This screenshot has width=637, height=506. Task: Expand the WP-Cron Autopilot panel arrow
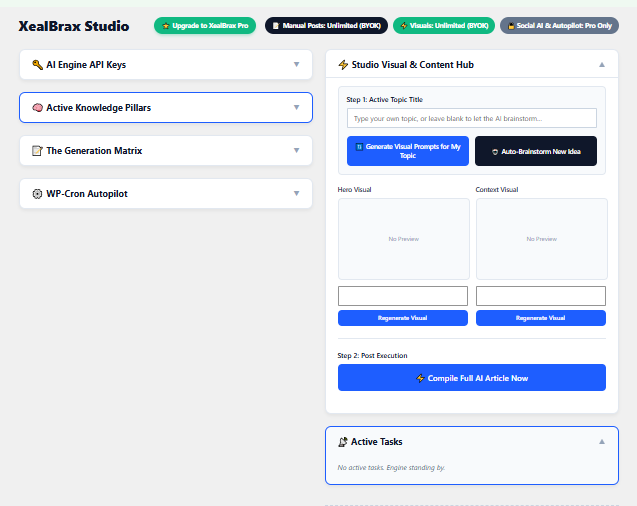pyautogui.click(x=297, y=194)
